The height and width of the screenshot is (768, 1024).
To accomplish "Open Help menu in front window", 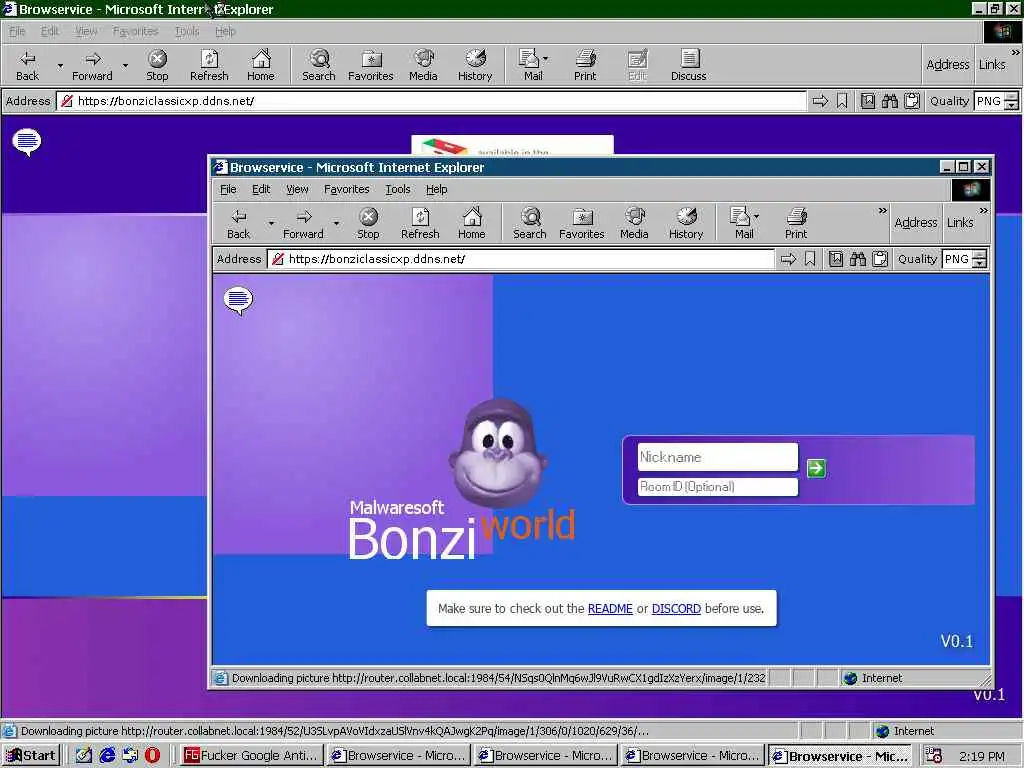I will pos(437,189).
